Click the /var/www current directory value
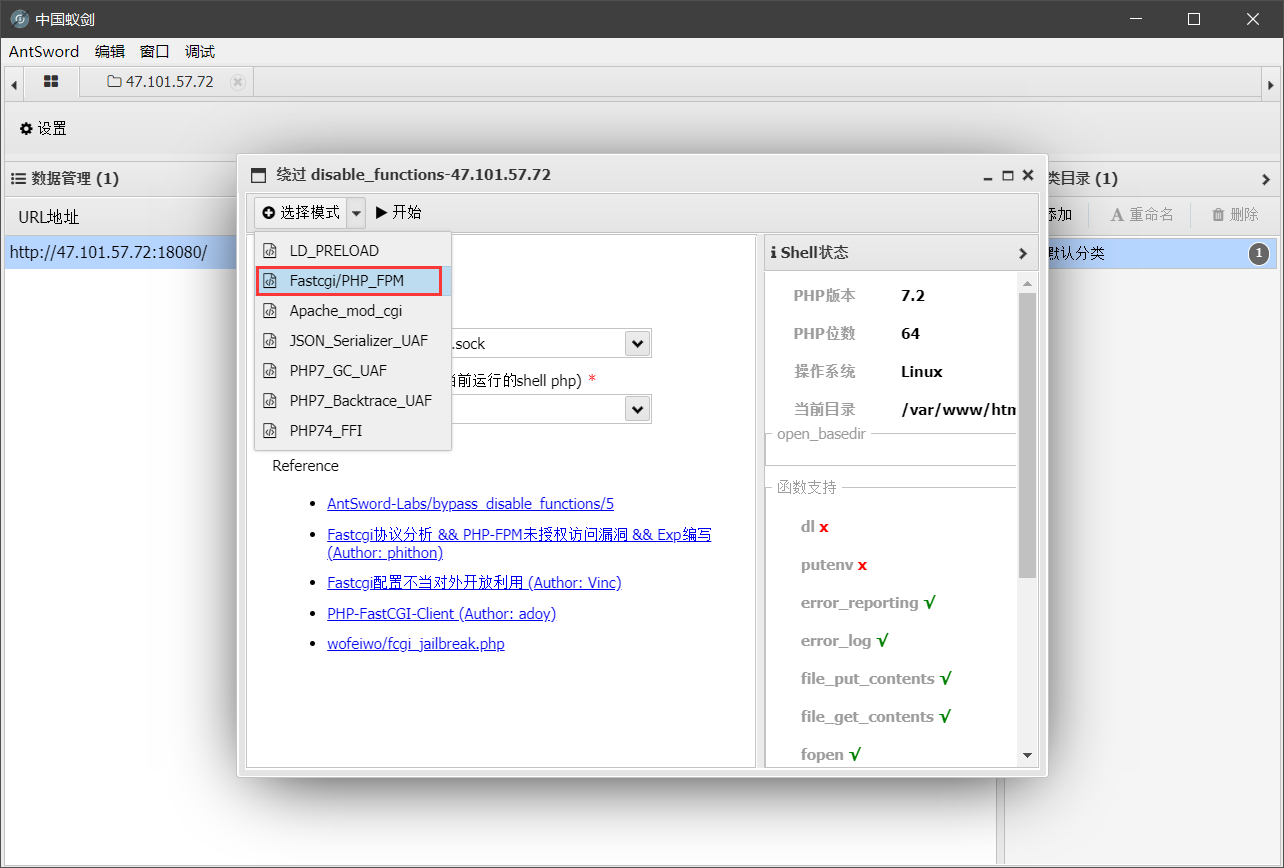 click(x=958, y=409)
